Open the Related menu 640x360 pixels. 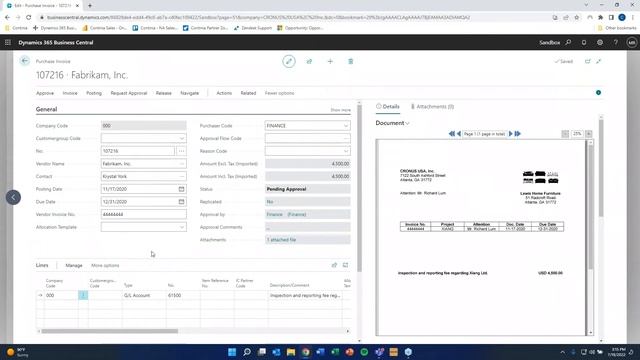(248, 93)
